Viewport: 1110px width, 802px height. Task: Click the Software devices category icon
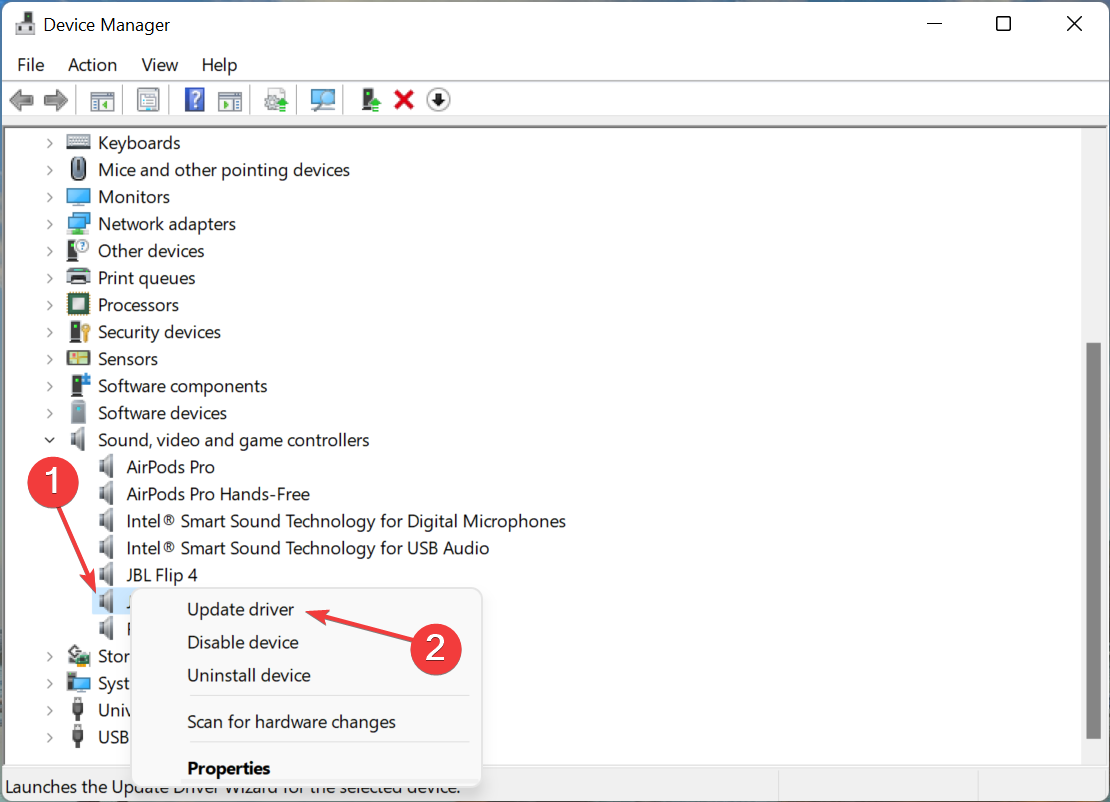click(78, 412)
